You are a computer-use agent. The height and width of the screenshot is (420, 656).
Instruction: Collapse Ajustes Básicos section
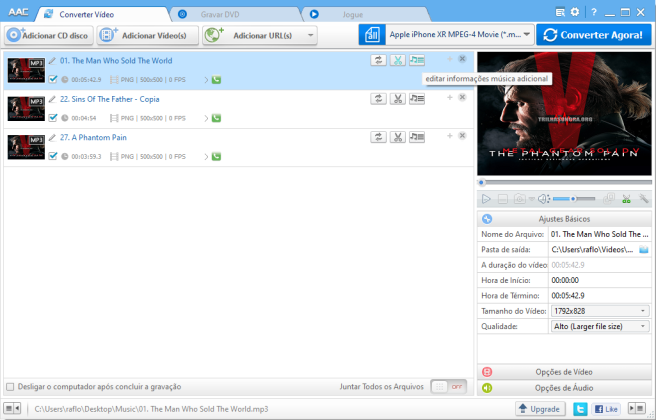tap(564, 219)
